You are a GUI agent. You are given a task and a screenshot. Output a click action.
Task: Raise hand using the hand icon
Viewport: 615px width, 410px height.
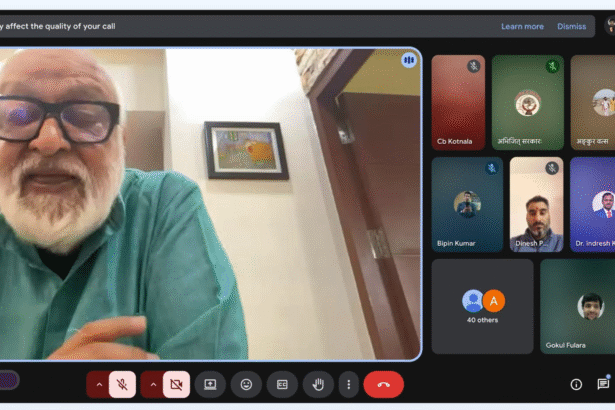pos(318,384)
